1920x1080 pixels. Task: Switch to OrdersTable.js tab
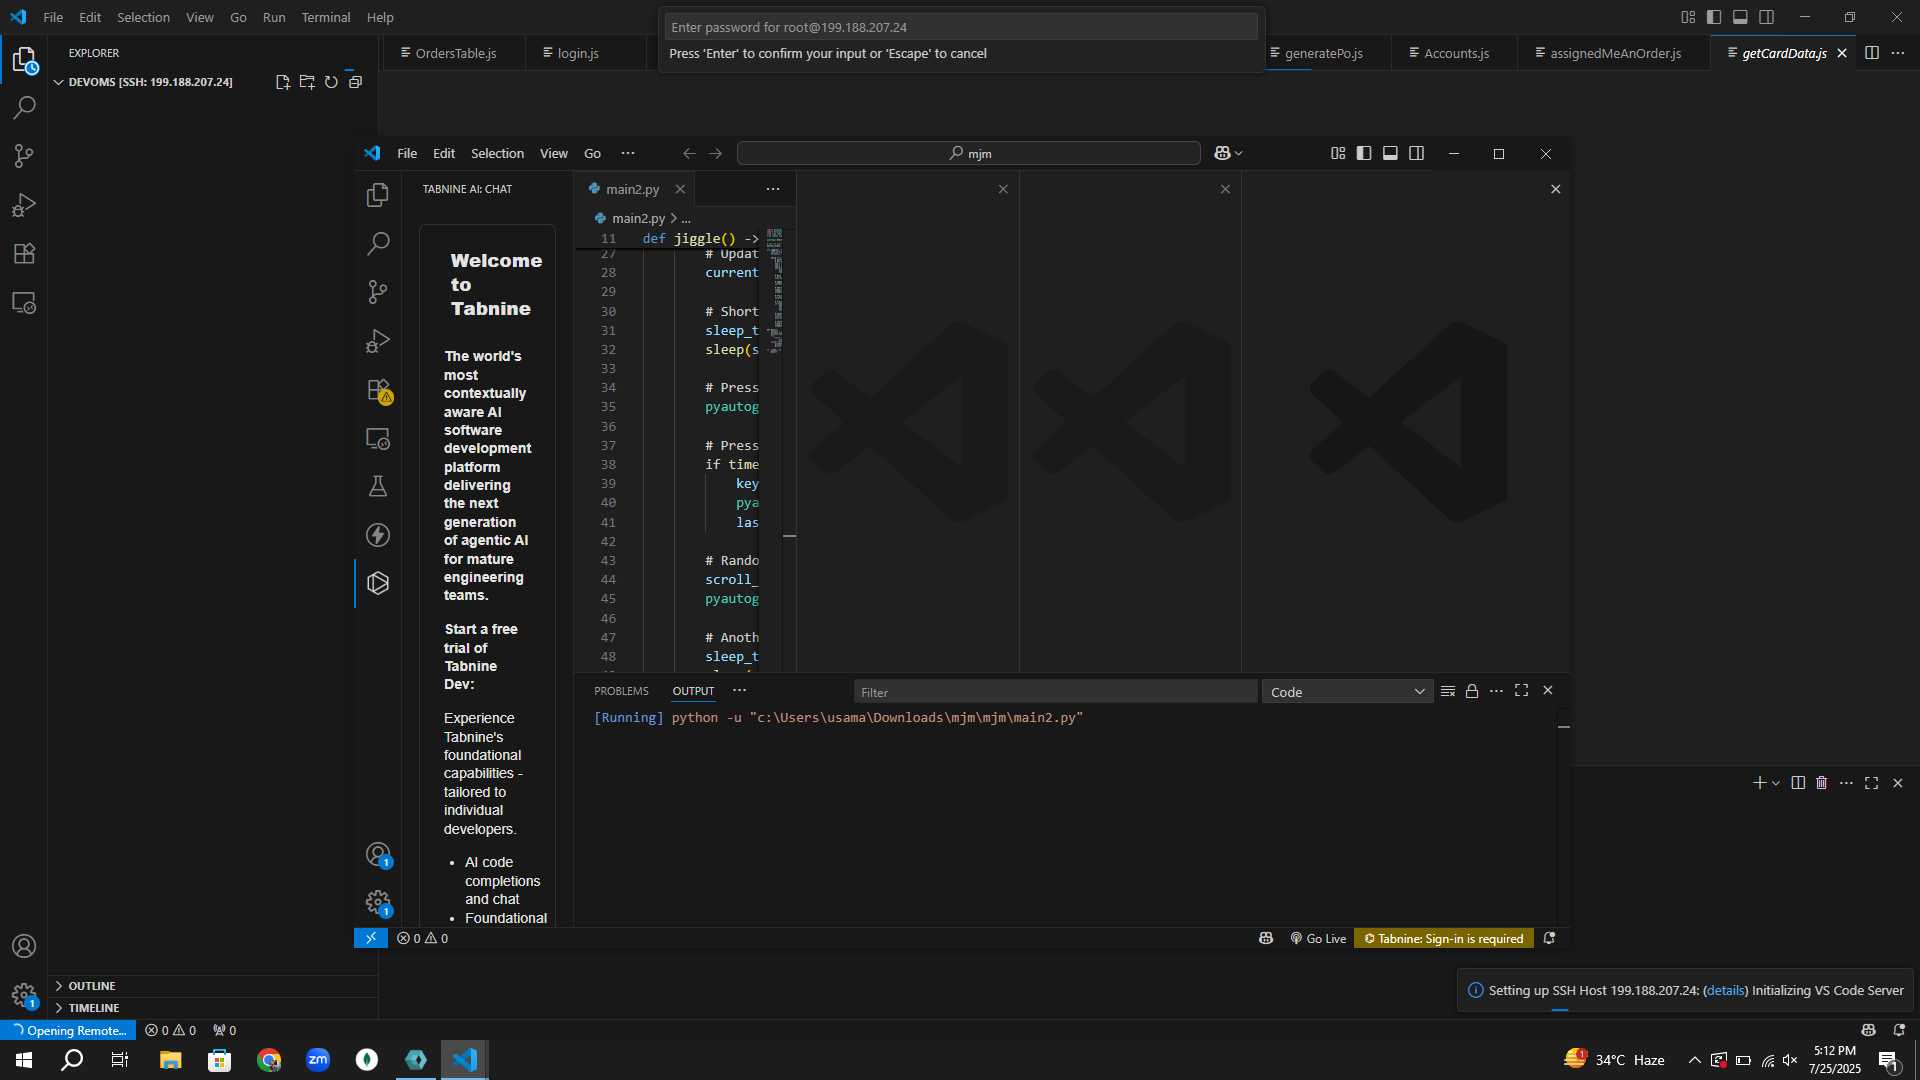pyautogui.click(x=455, y=53)
